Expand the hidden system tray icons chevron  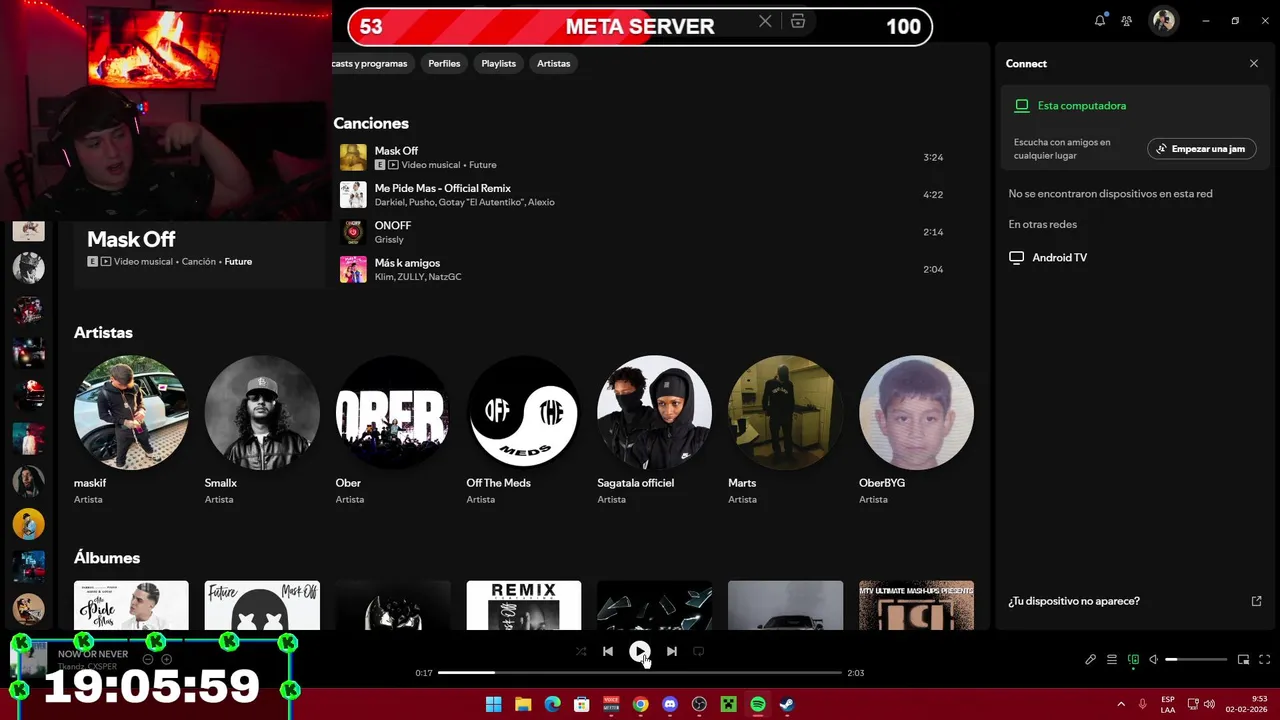pos(1120,704)
